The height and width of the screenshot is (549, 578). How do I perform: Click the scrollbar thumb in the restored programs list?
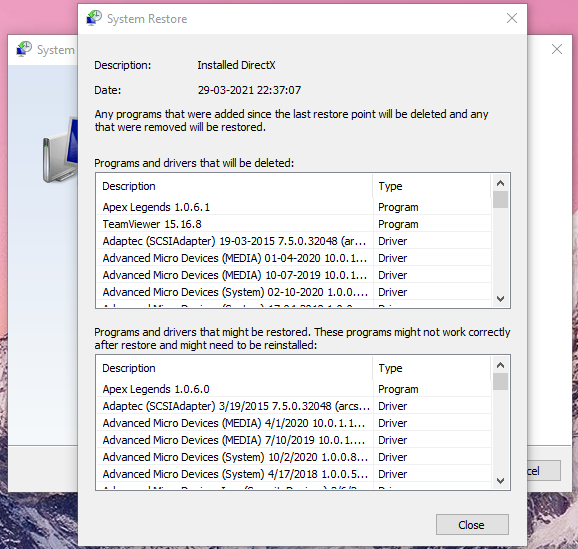(x=500, y=382)
